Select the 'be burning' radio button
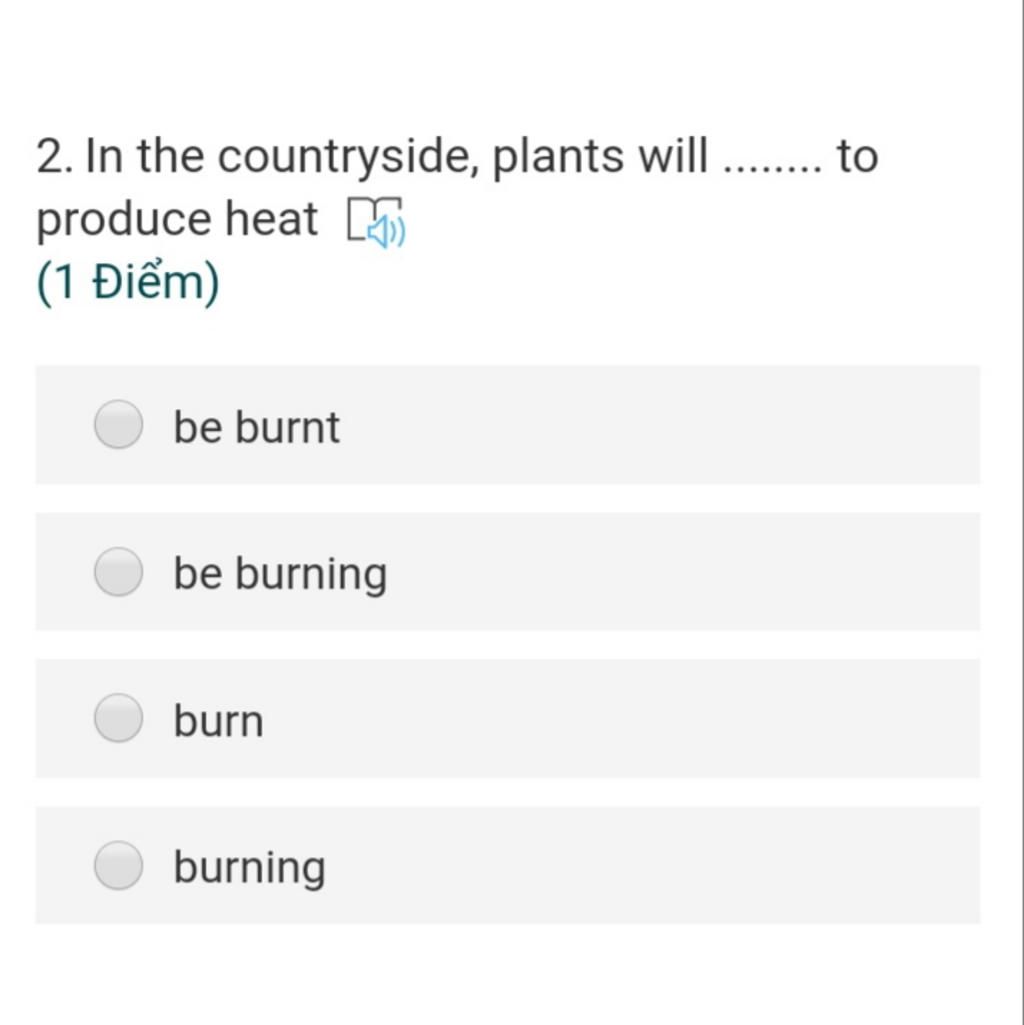This screenshot has height=1025, width=1024. point(118,572)
